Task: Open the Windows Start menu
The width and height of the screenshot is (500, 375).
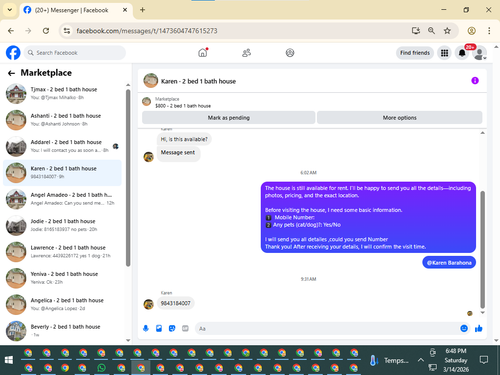Action: click(9, 360)
